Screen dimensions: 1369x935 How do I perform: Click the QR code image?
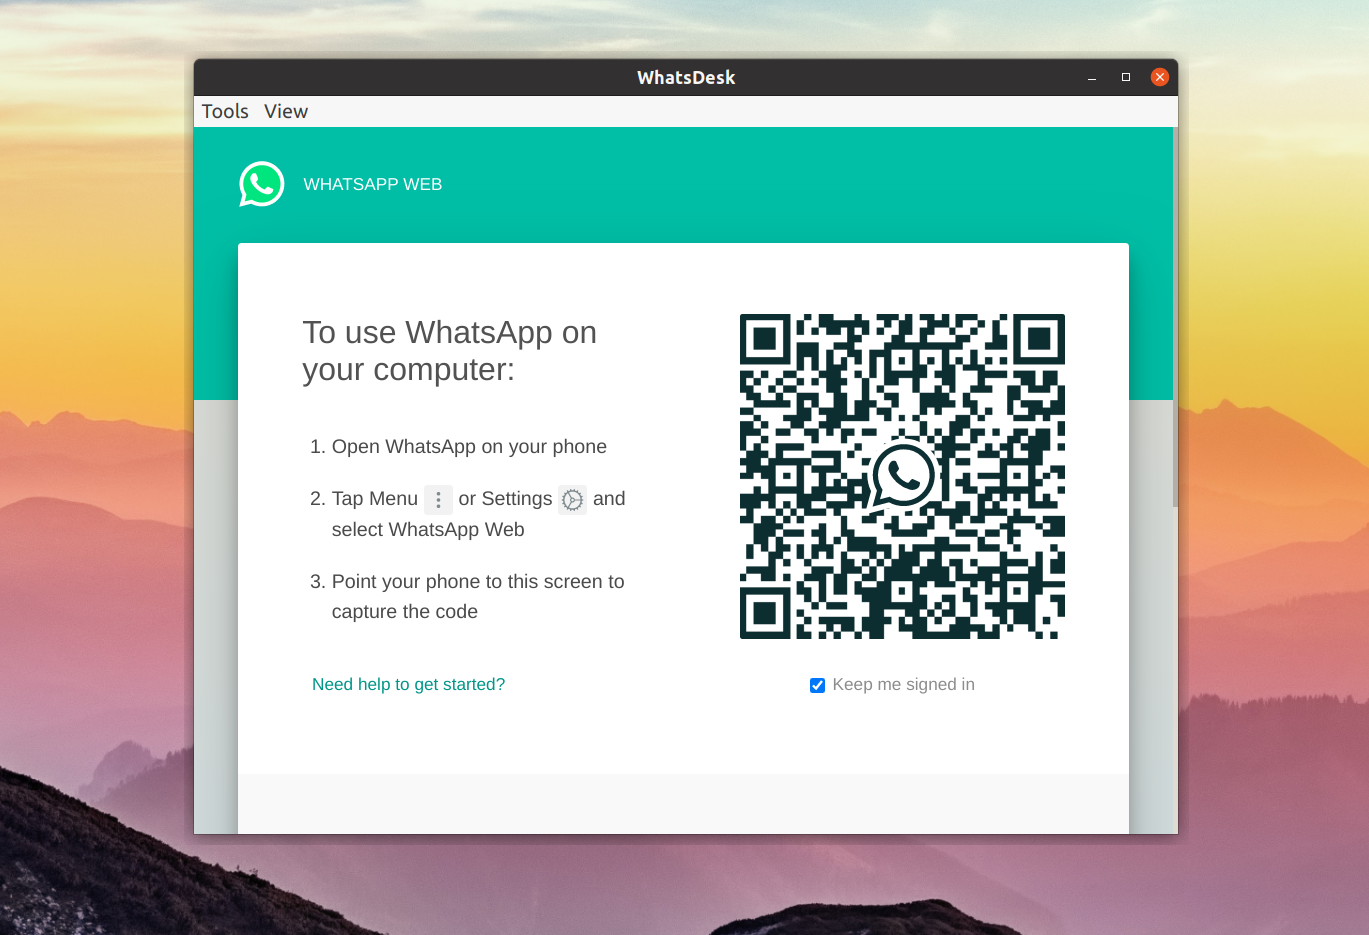(902, 476)
